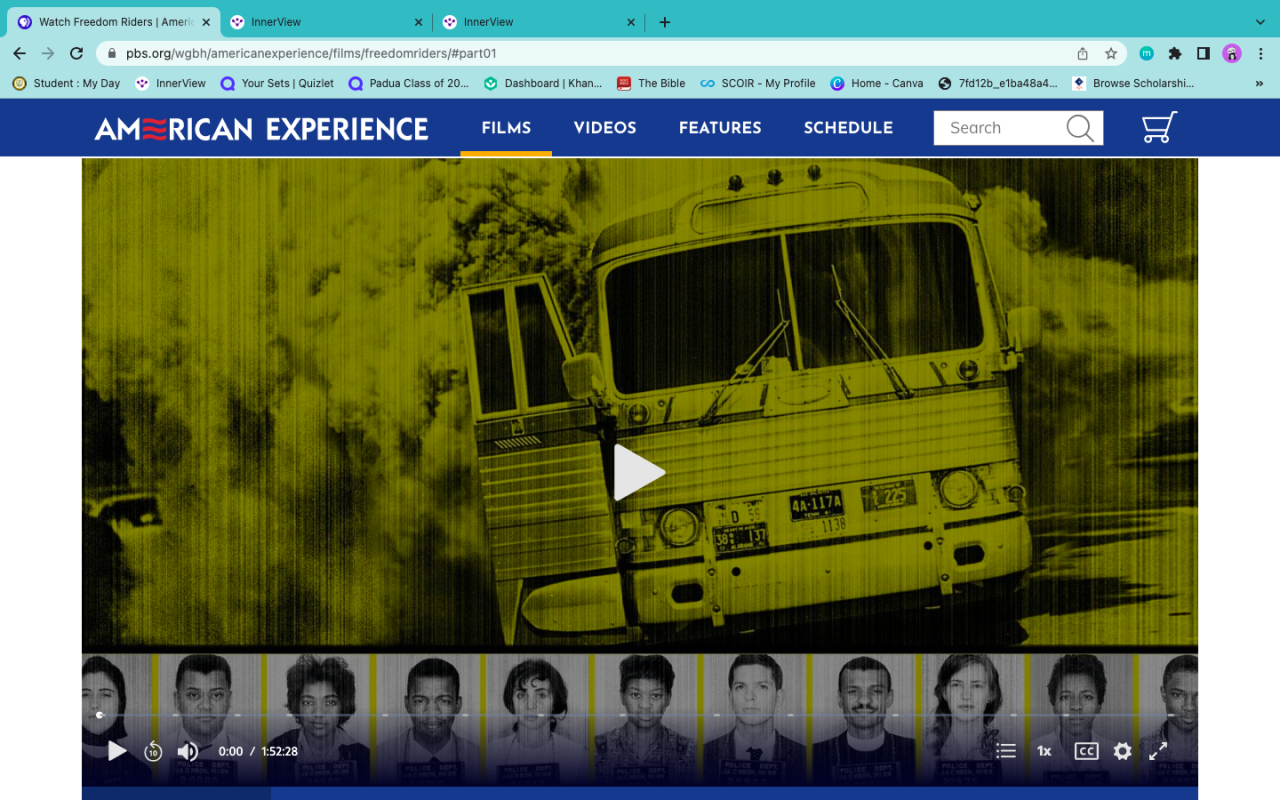
Task: Change playback speed 1x
Action: [1044, 751]
